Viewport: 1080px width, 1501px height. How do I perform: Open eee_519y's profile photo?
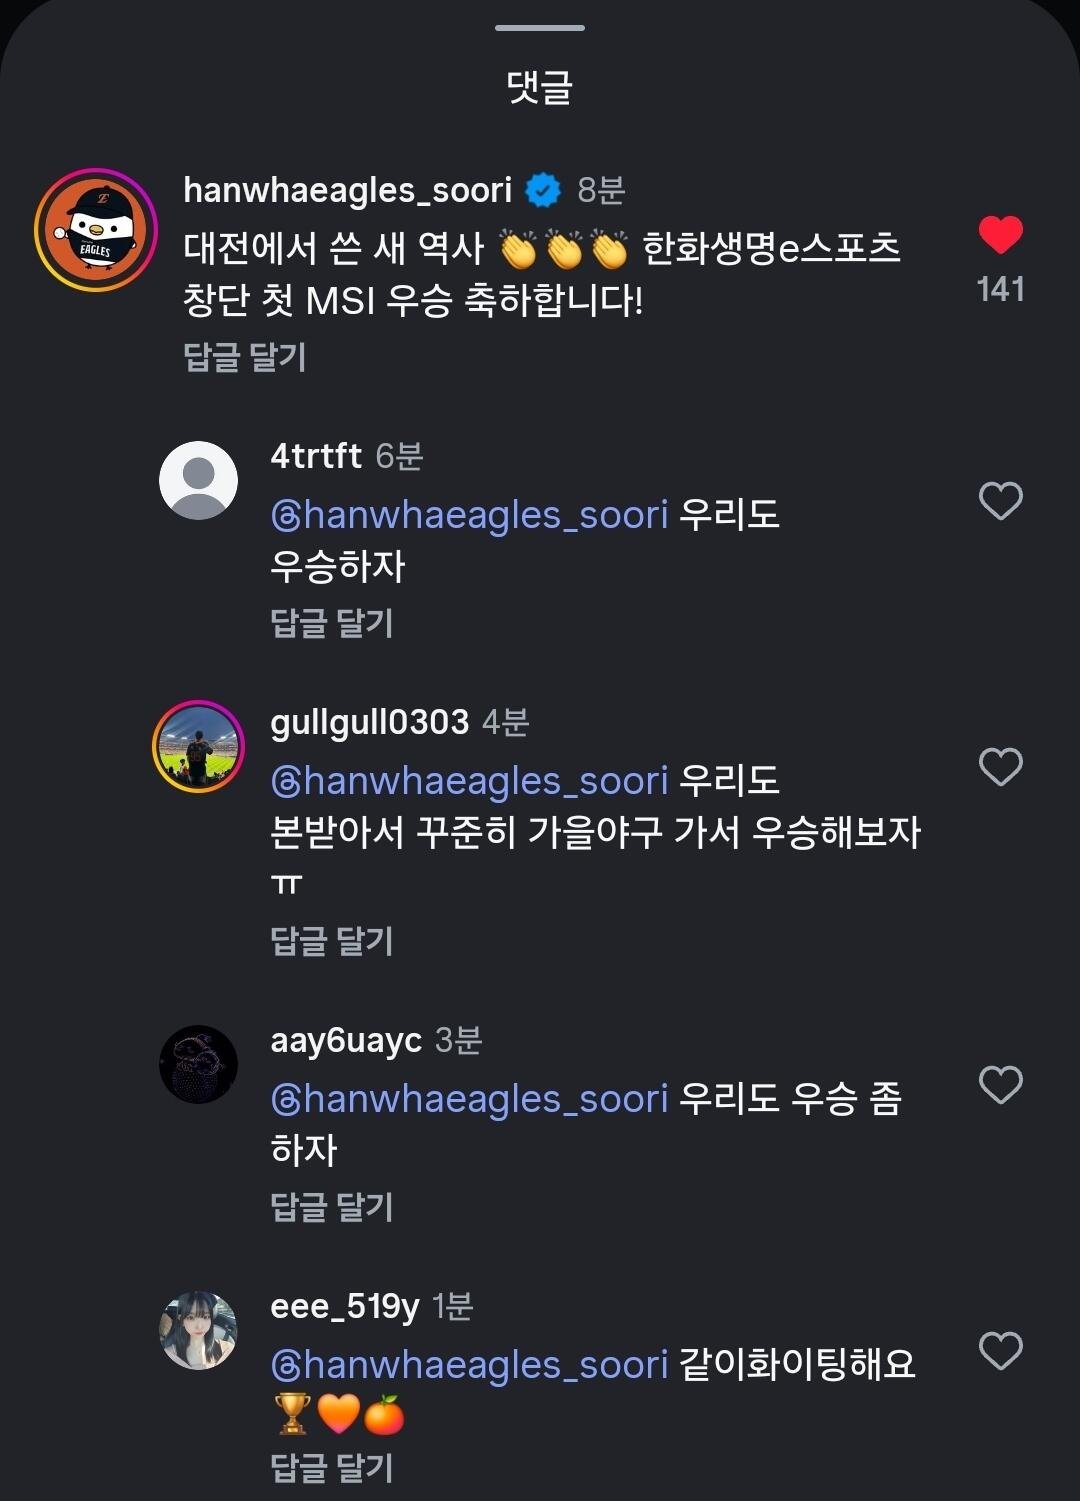pyautogui.click(x=198, y=1331)
